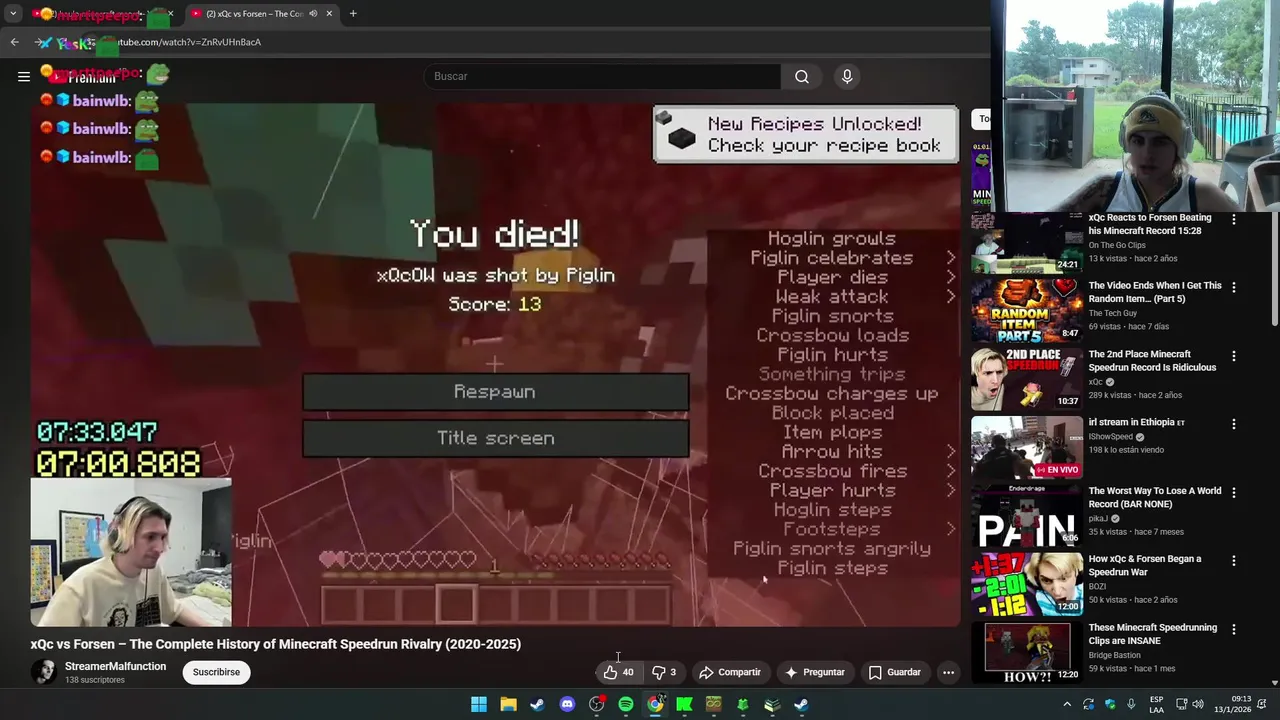The image size is (1280, 720).
Task: Go back with the browser back arrow
Action: tap(14, 42)
